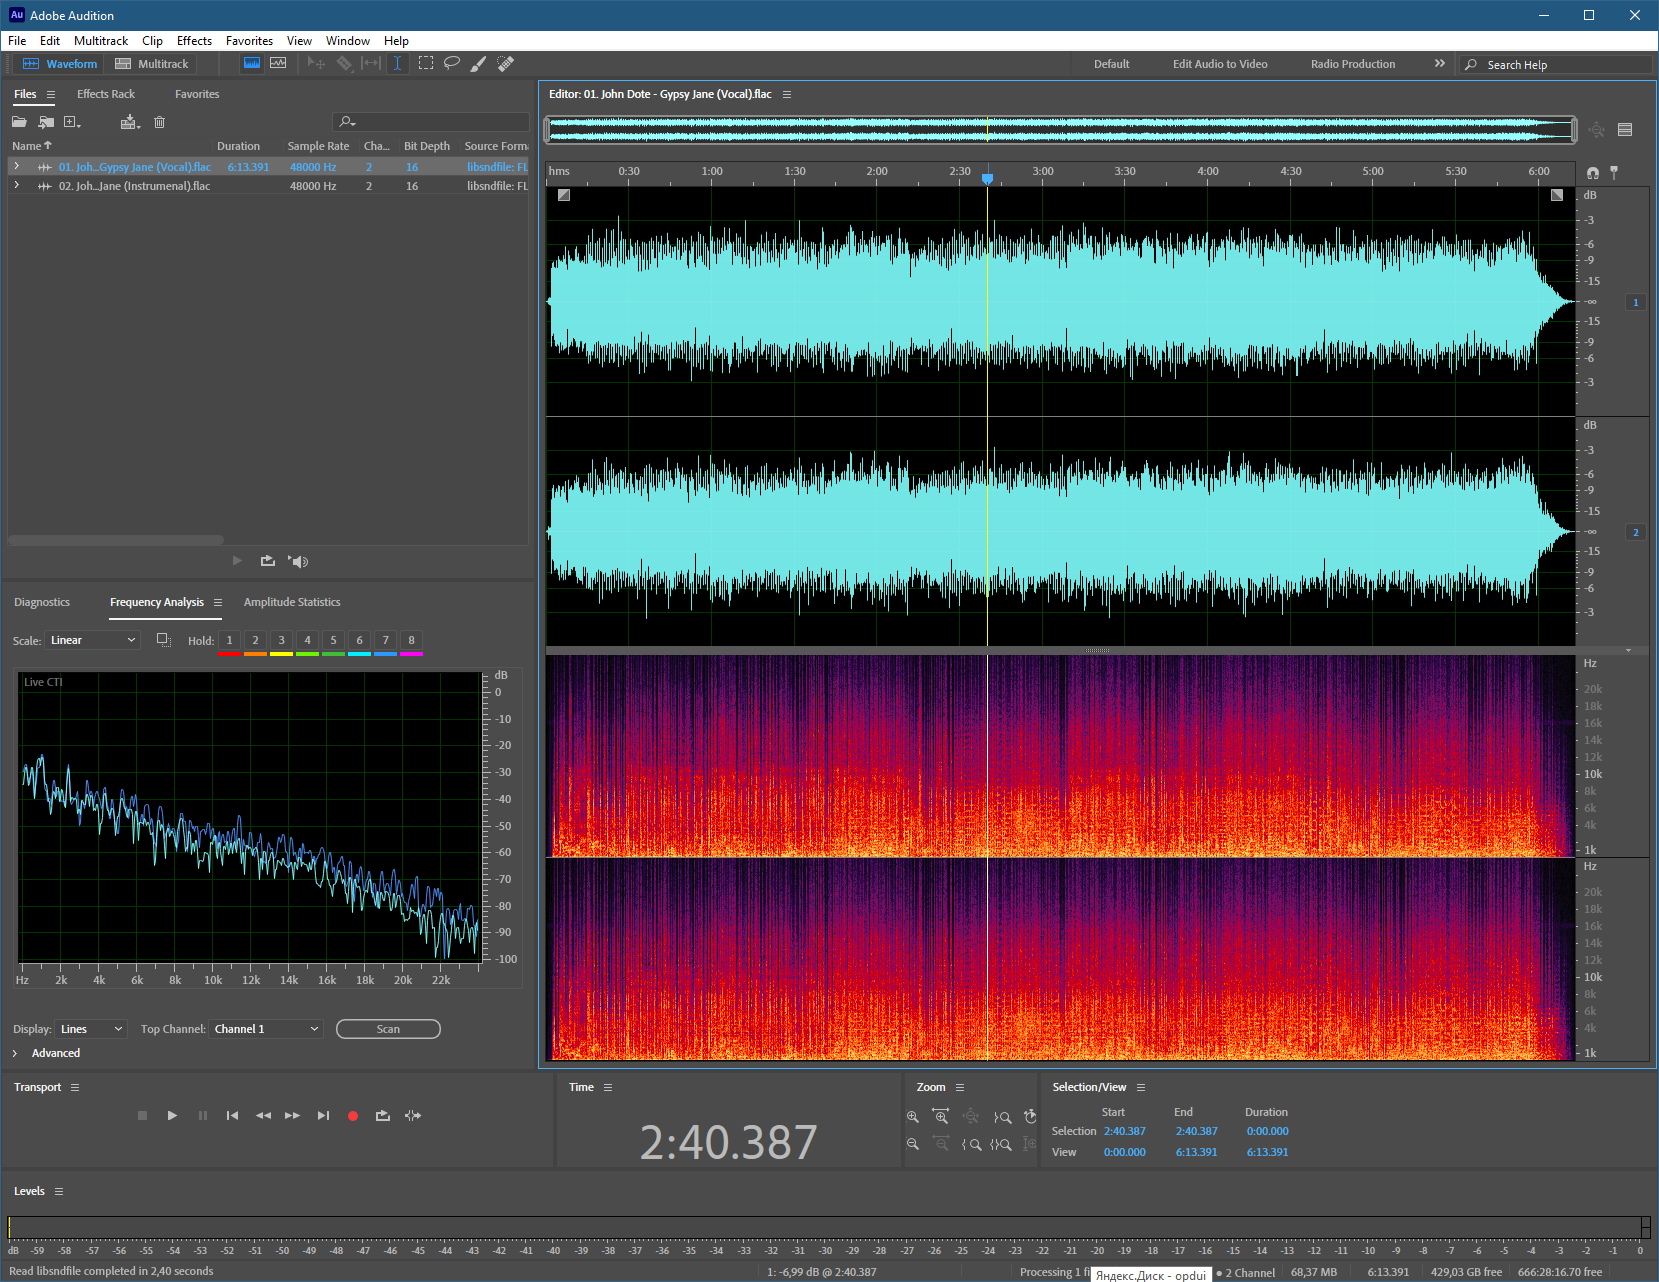Switch to Diagnostics tab
This screenshot has height=1282, width=1659.
click(42, 602)
